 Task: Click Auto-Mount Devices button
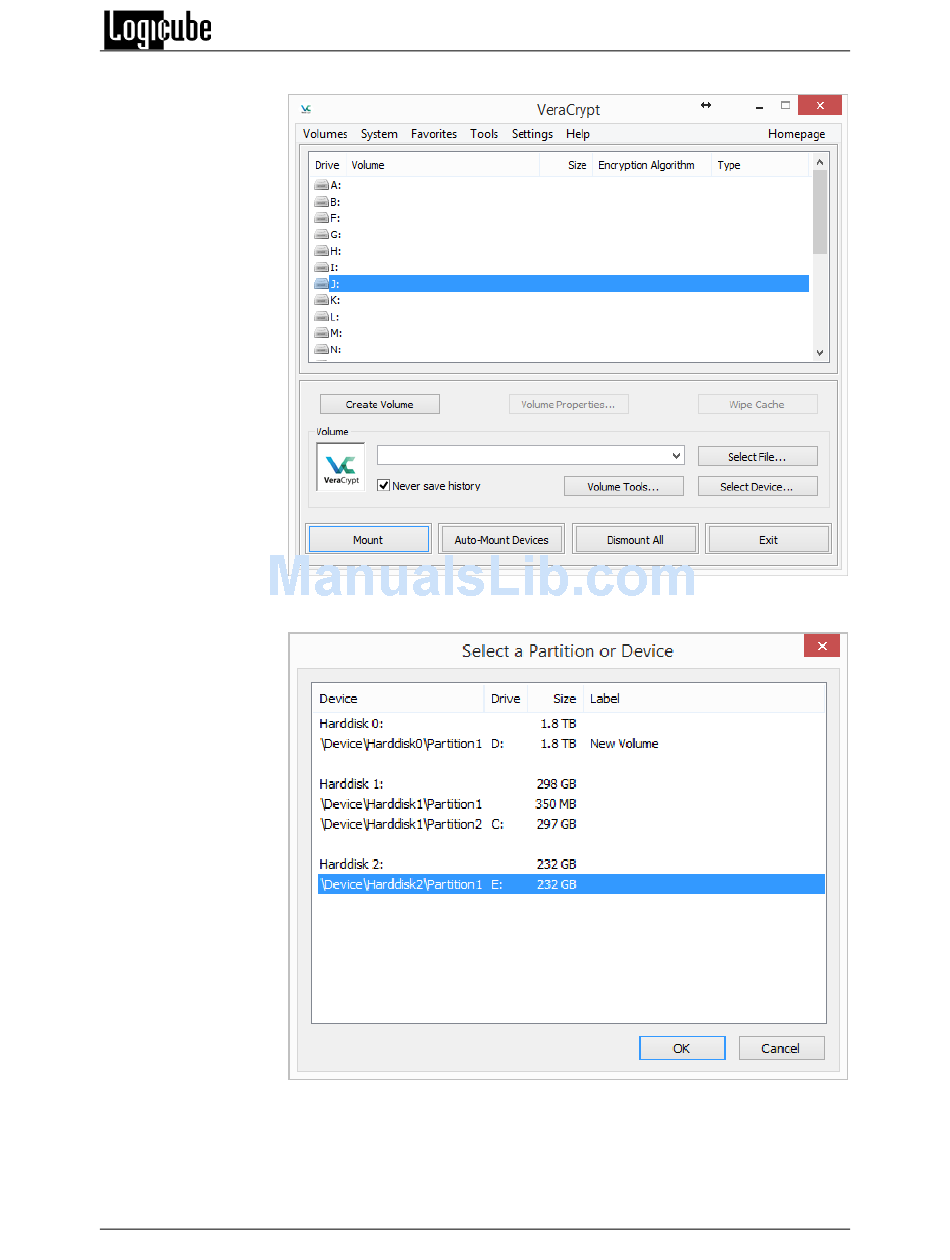tap(501, 539)
